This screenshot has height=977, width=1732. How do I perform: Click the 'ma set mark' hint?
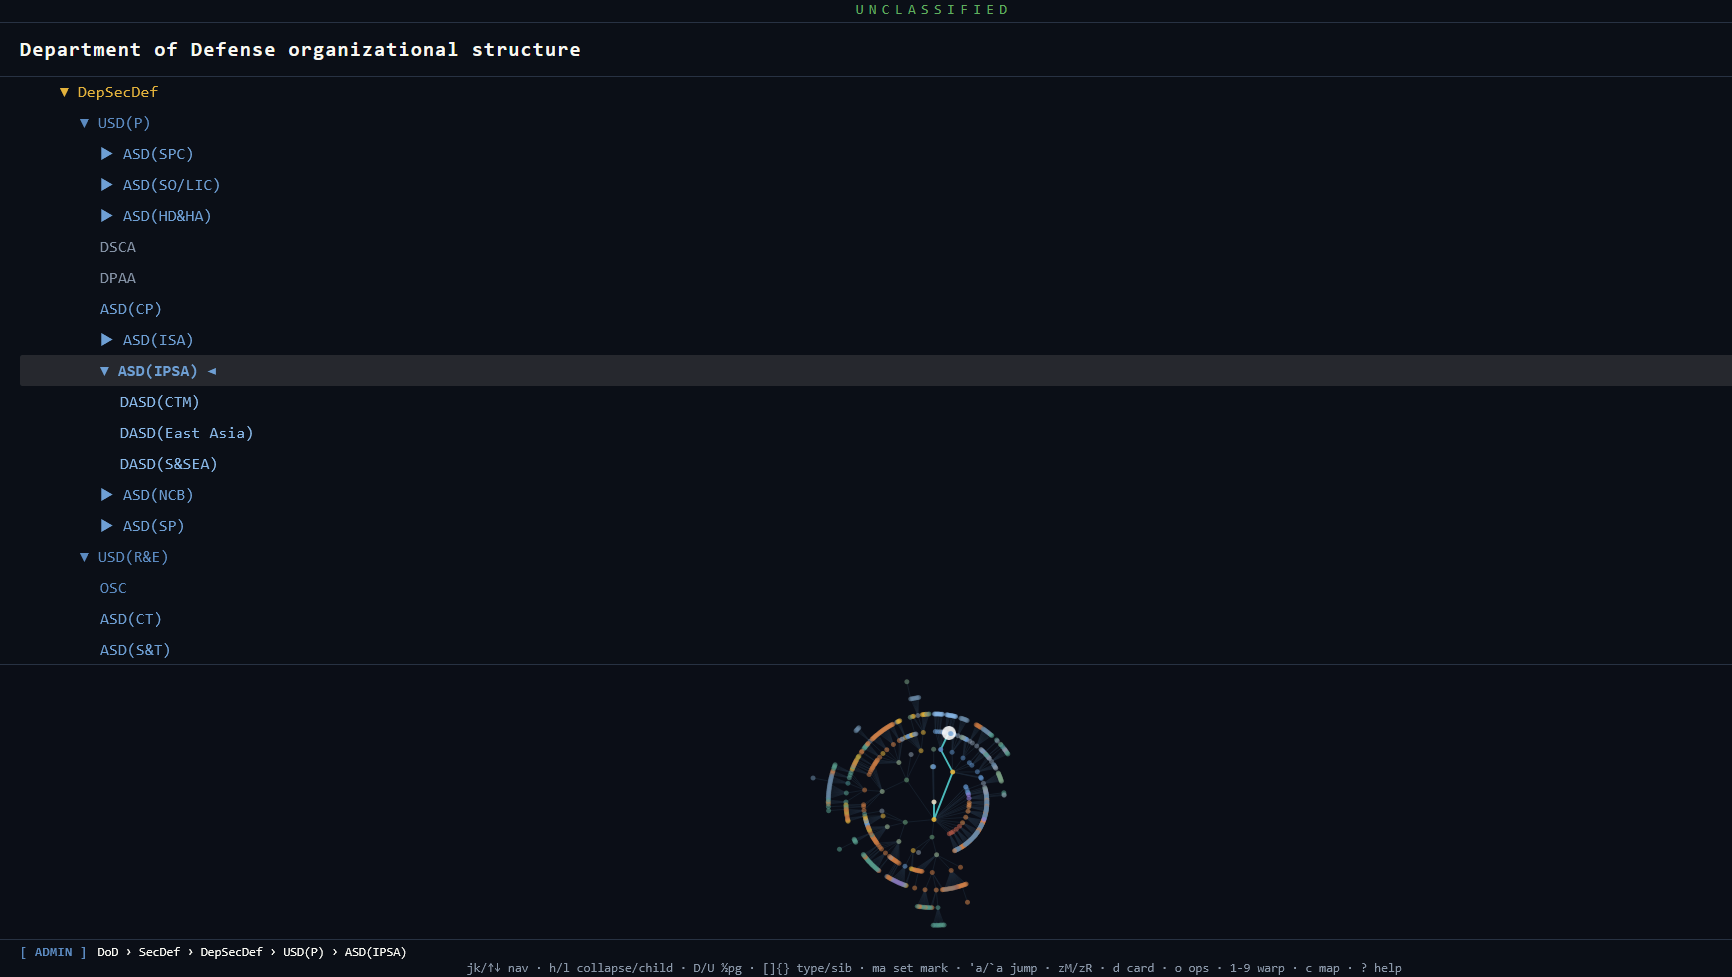[x=910, y=968]
